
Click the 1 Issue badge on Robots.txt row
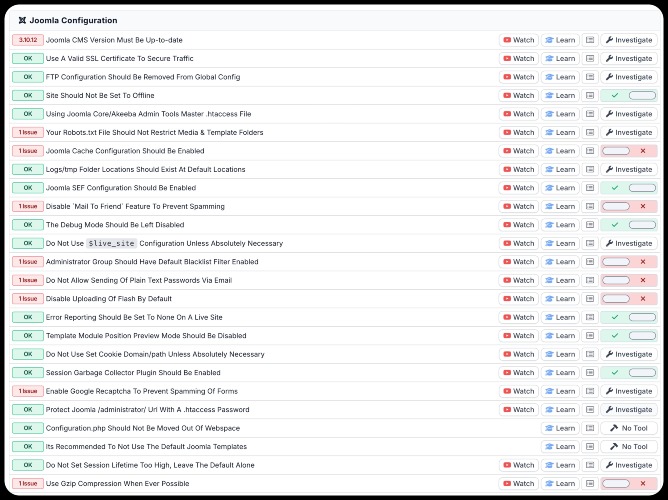[28, 132]
